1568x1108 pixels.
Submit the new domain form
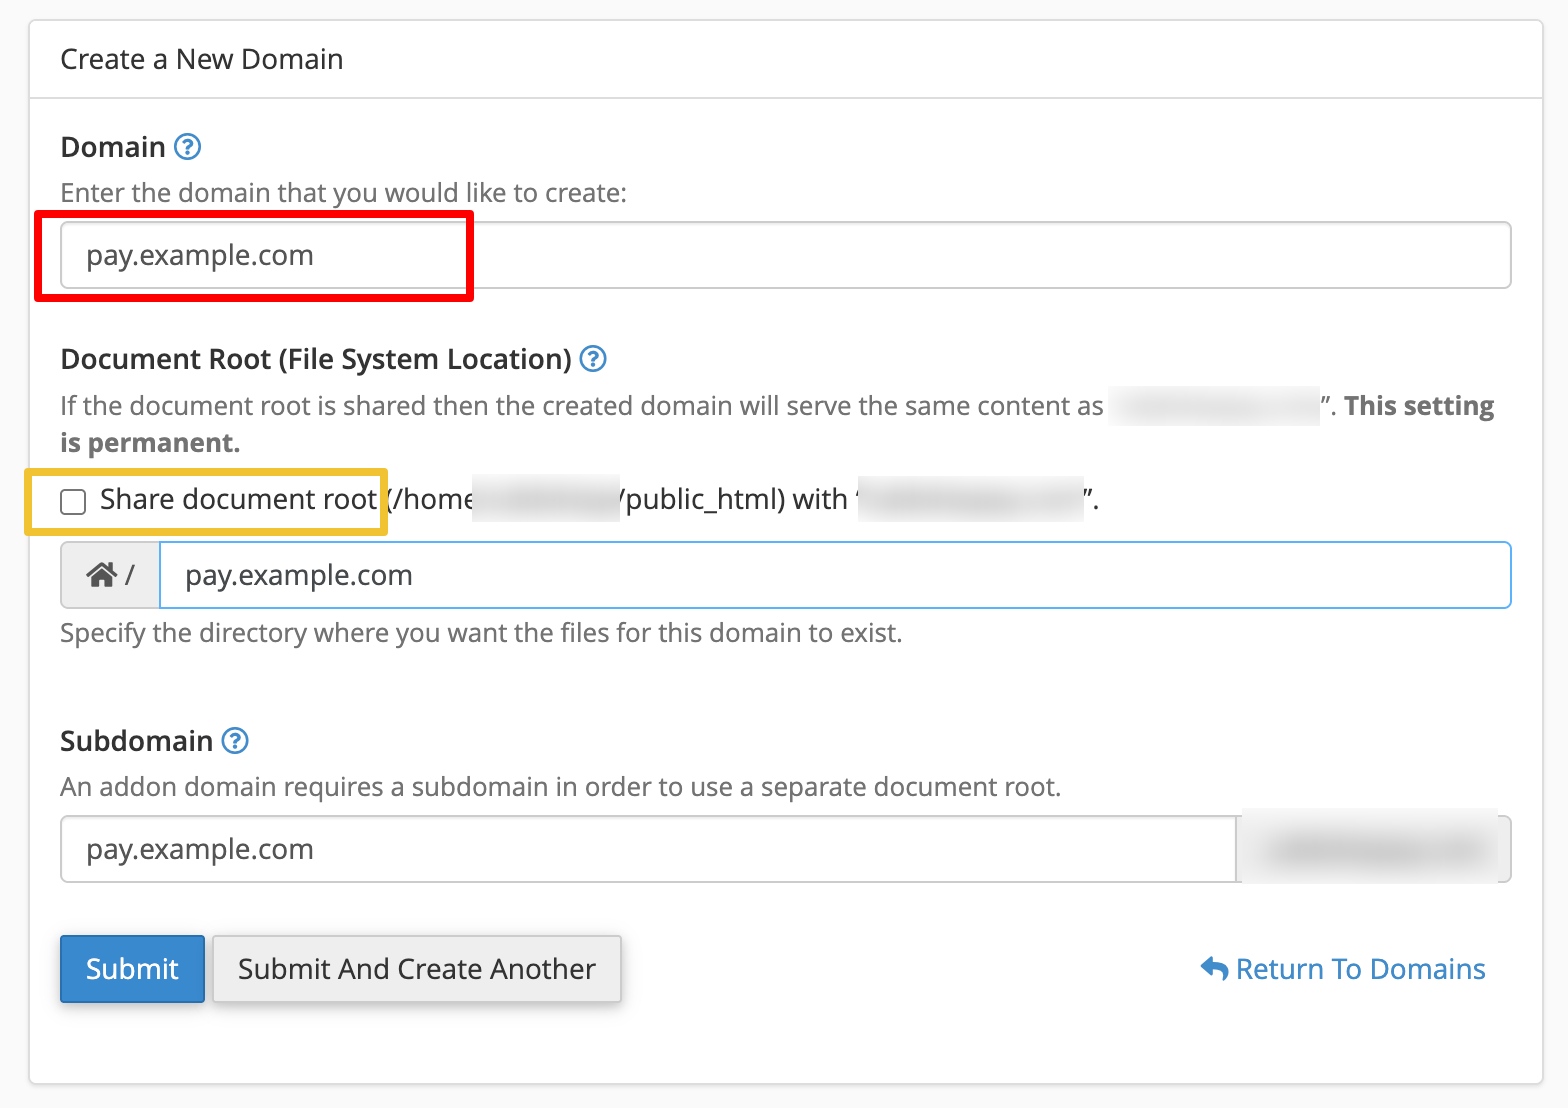[132, 969]
